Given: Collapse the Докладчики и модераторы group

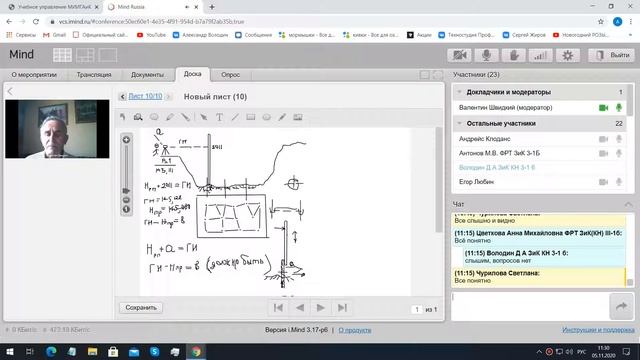Looking at the screenshot, I should 460,92.
